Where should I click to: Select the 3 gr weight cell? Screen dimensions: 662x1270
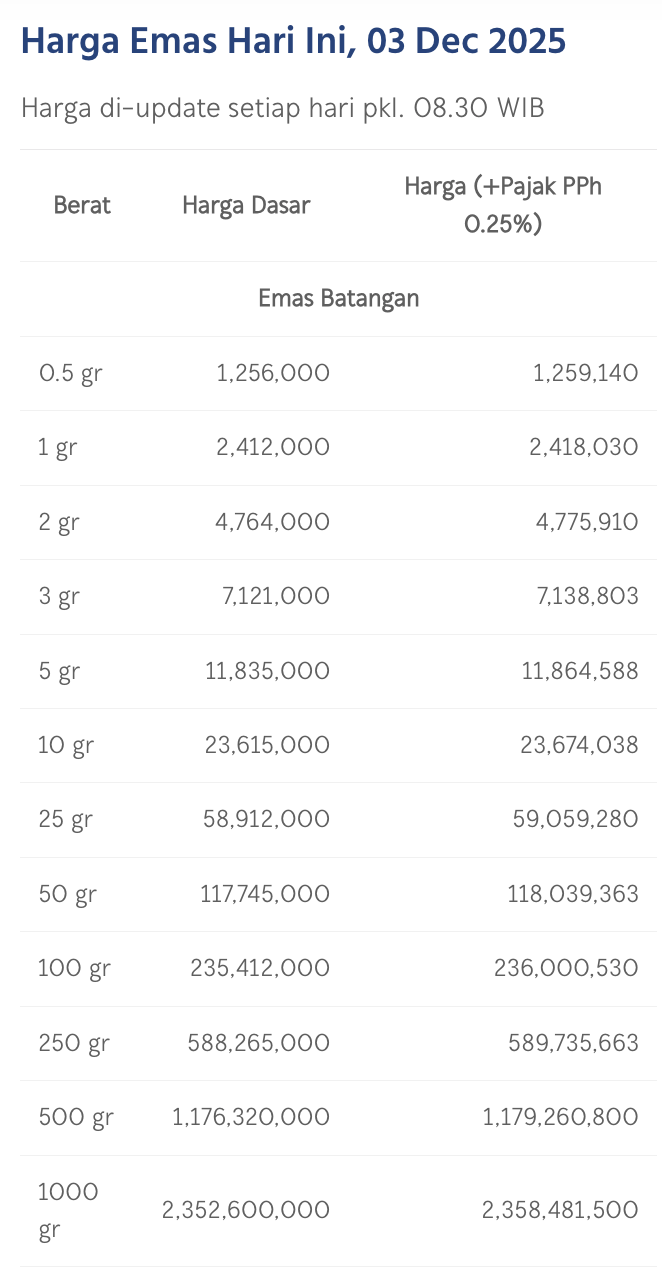pyautogui.click(x=59, y=596)
